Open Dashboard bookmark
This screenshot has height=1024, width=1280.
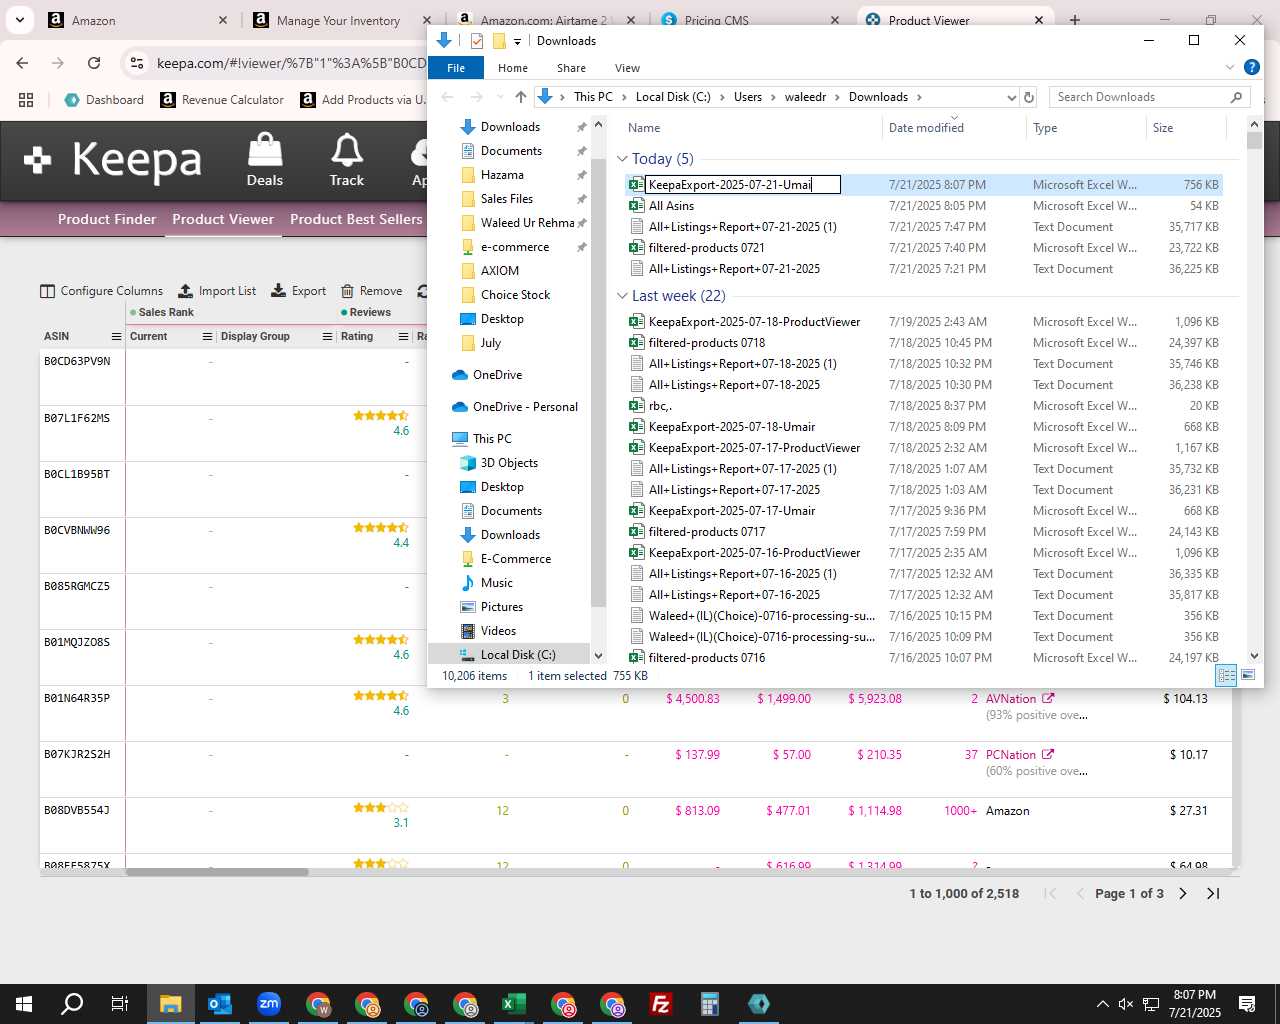104,100
